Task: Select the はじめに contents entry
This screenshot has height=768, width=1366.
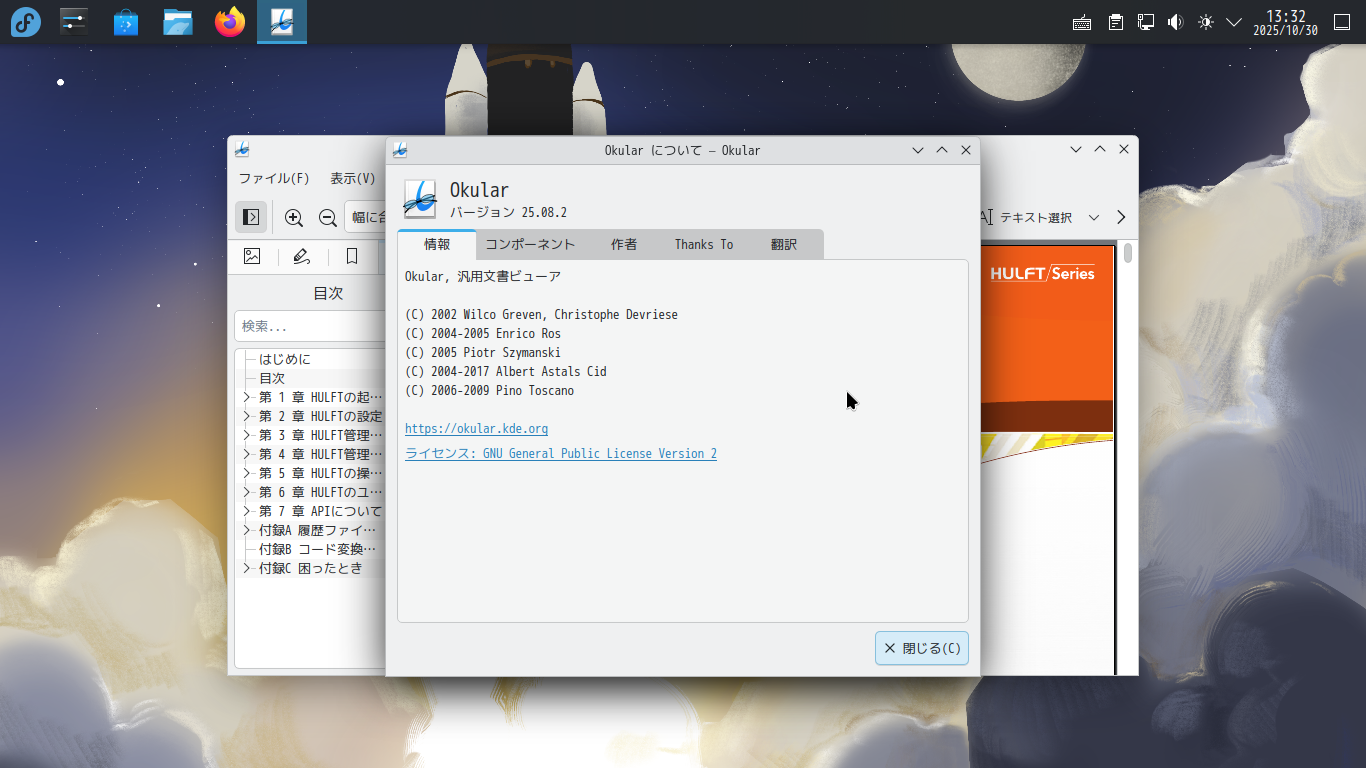Action: coord(285,359)
